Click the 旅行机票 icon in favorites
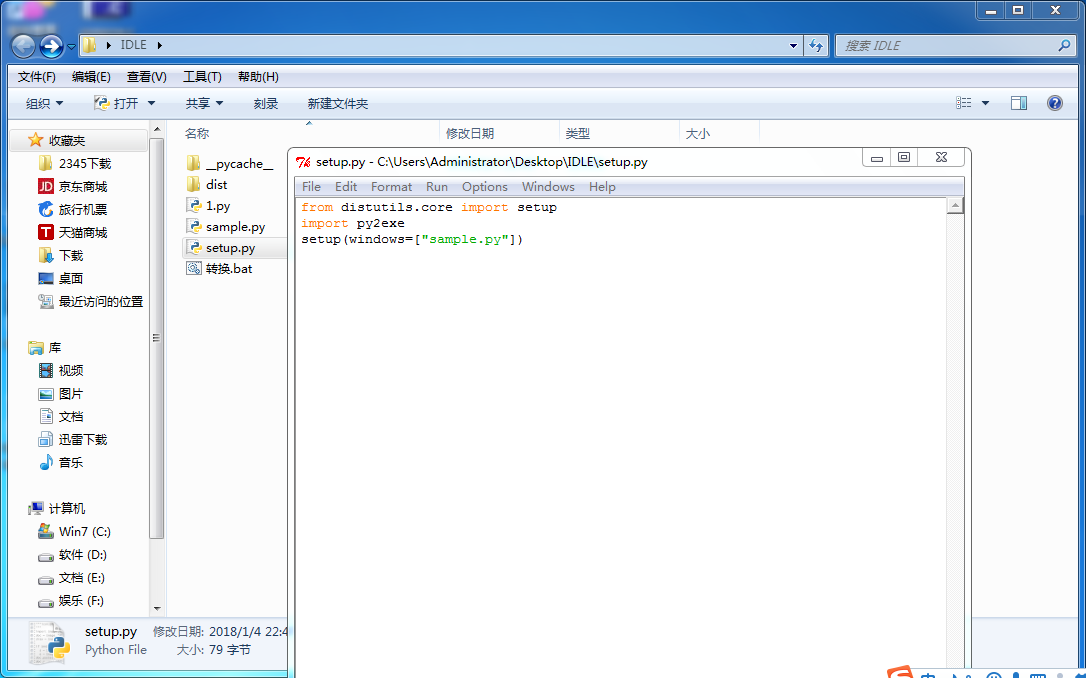The width and height of the screenshot is (1086, 678). point(46,209)
